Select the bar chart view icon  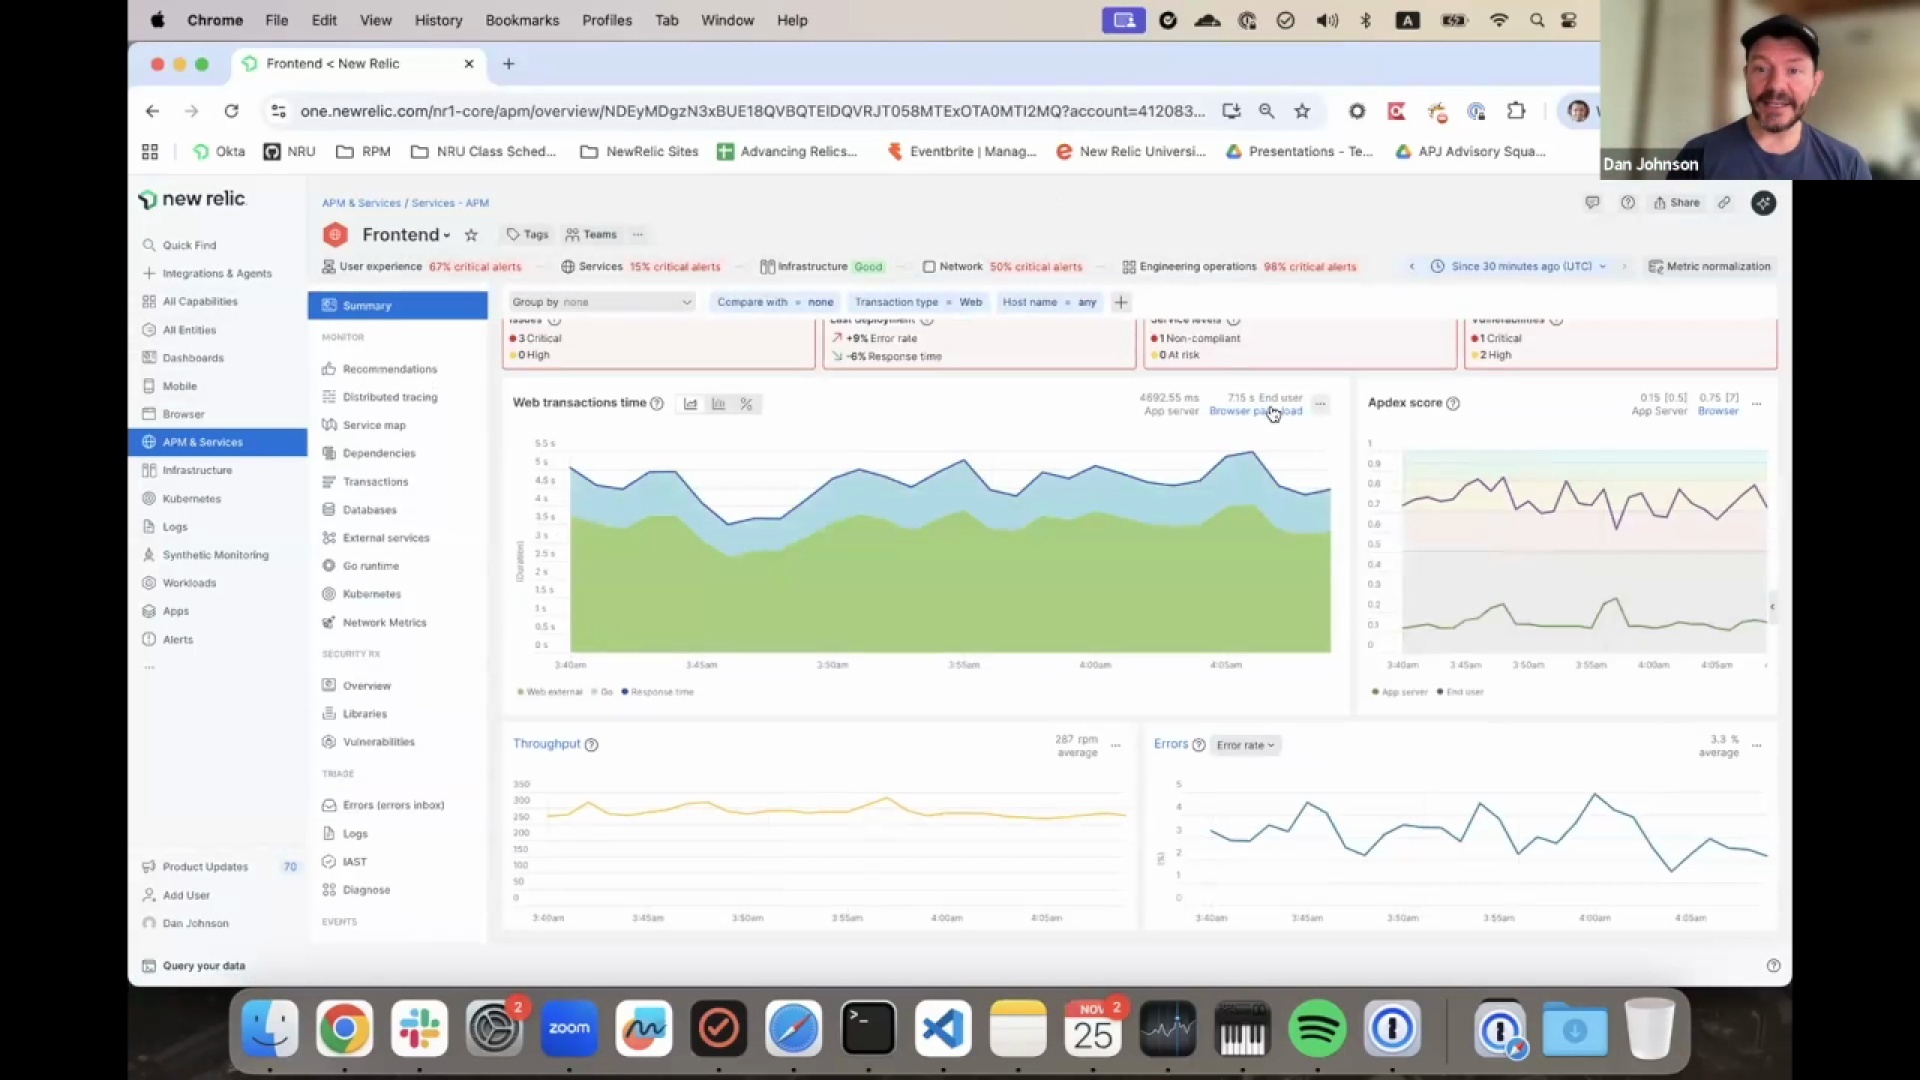718,404
